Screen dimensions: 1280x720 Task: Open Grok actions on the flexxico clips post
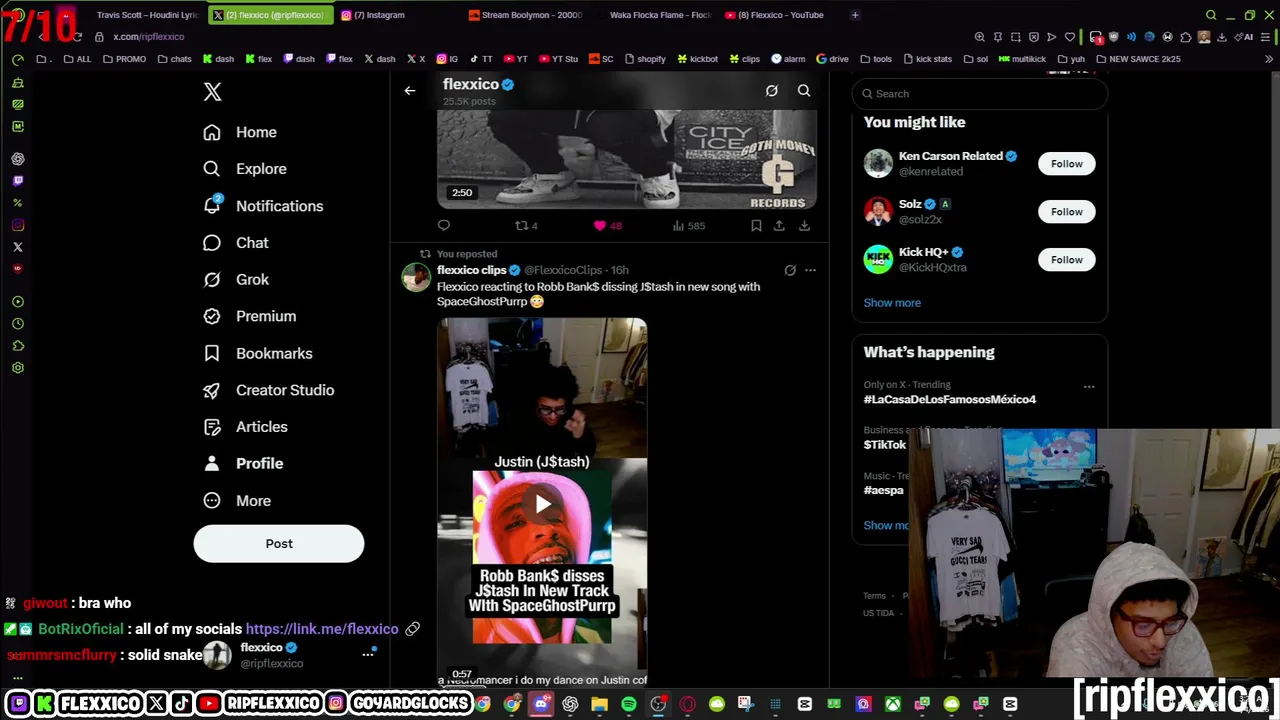coord(790,270)
